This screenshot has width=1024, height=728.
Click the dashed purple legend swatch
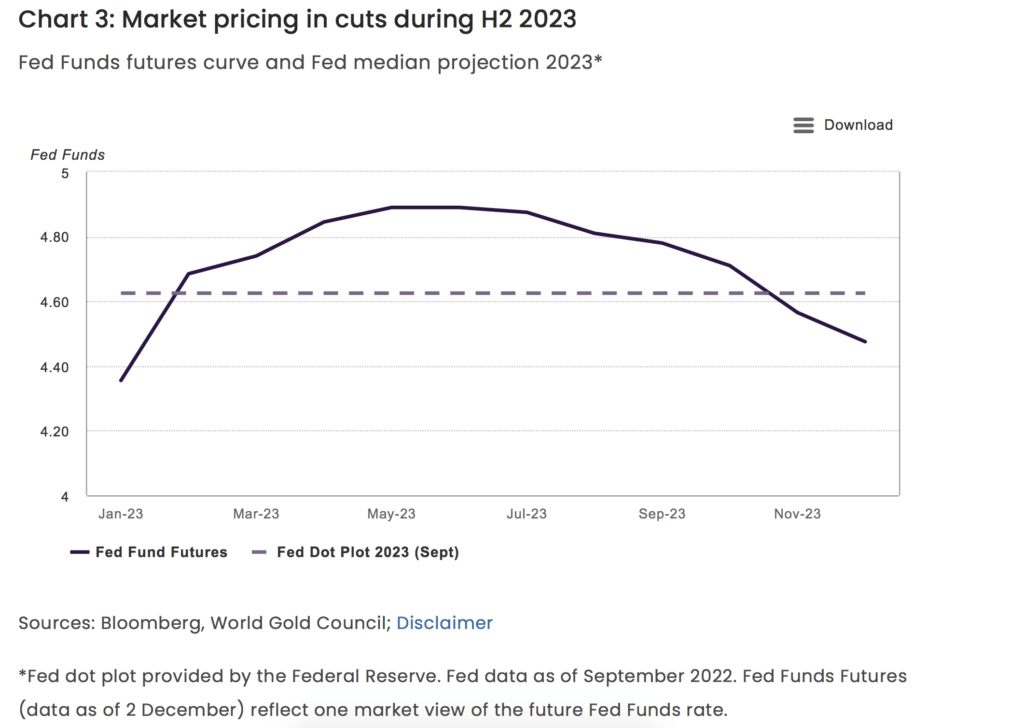click(259, 552)
